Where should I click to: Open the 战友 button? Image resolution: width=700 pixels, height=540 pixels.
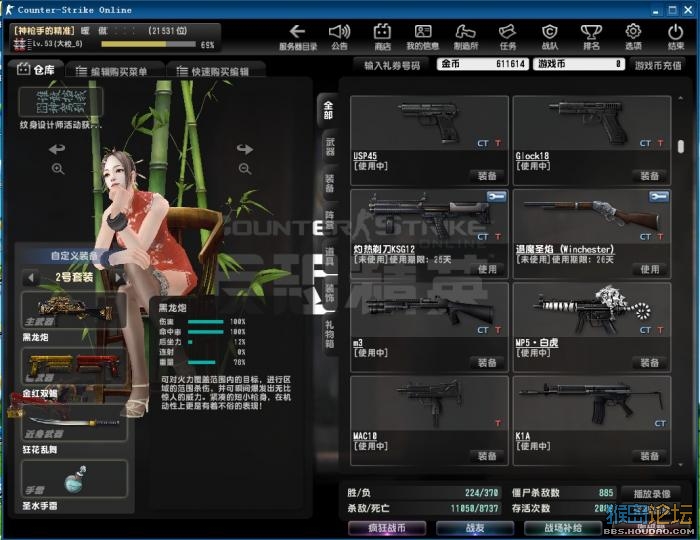[475, 528]
